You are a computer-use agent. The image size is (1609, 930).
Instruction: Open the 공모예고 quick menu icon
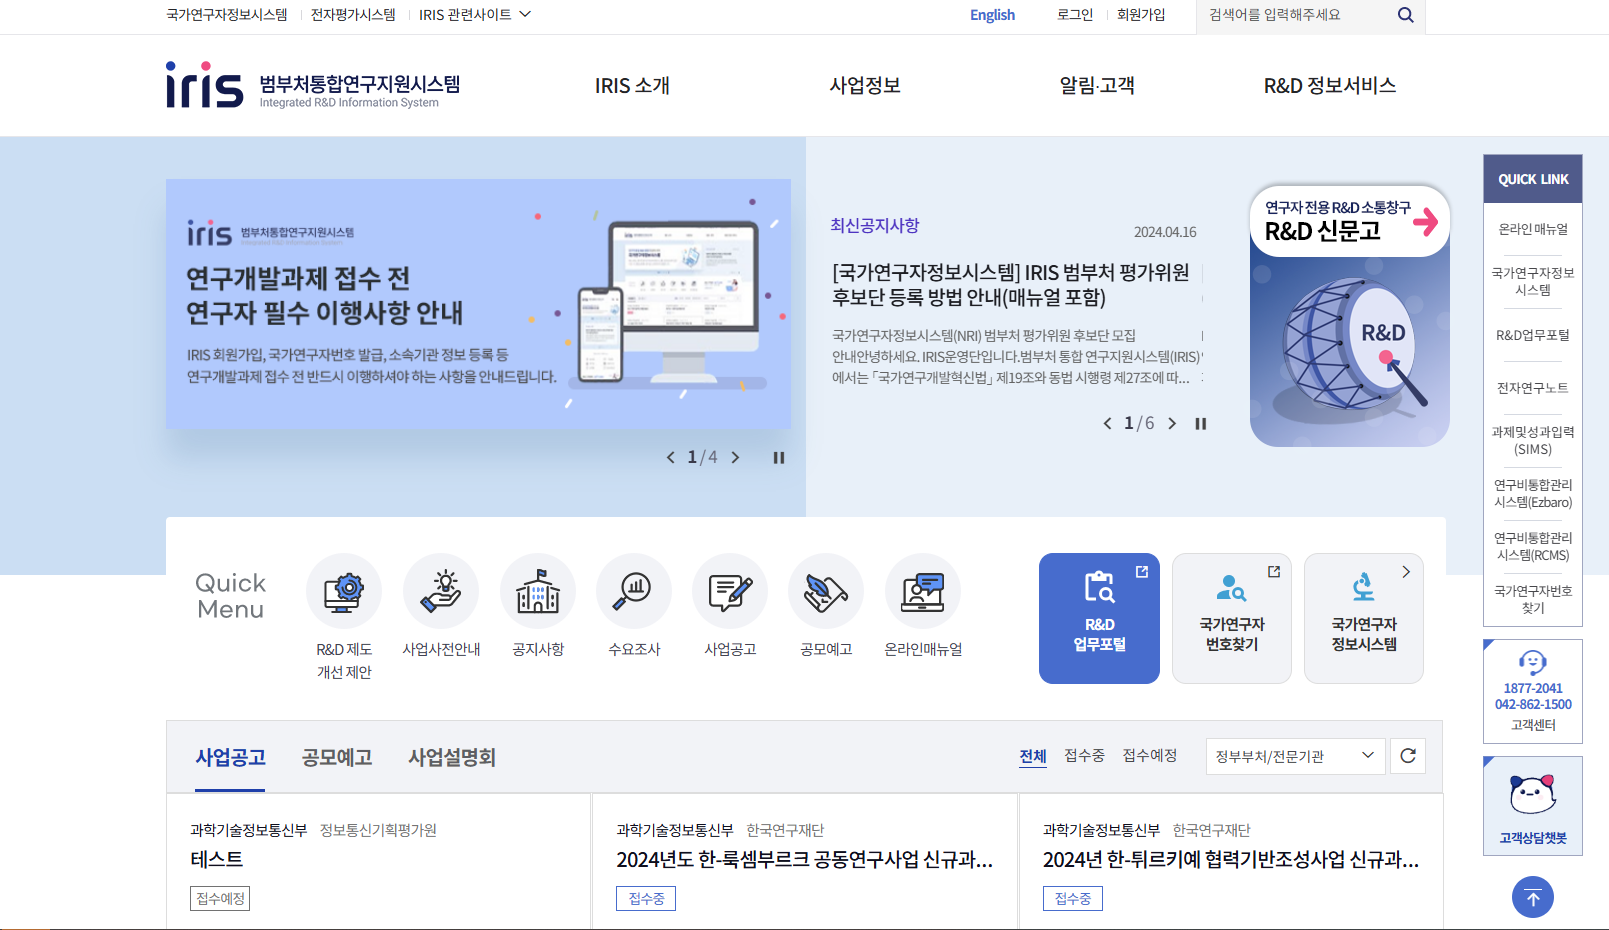point(826,592)
